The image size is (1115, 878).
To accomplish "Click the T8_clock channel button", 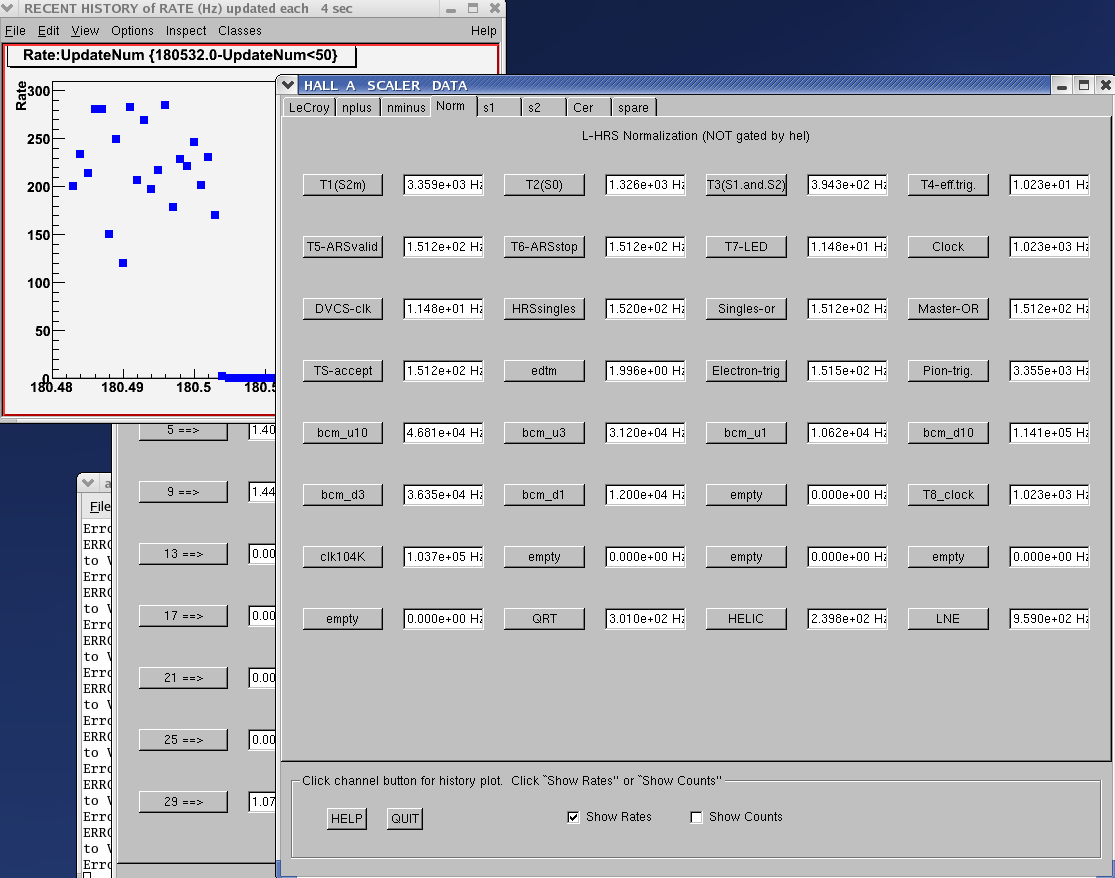I will click(x=948, y=495).
